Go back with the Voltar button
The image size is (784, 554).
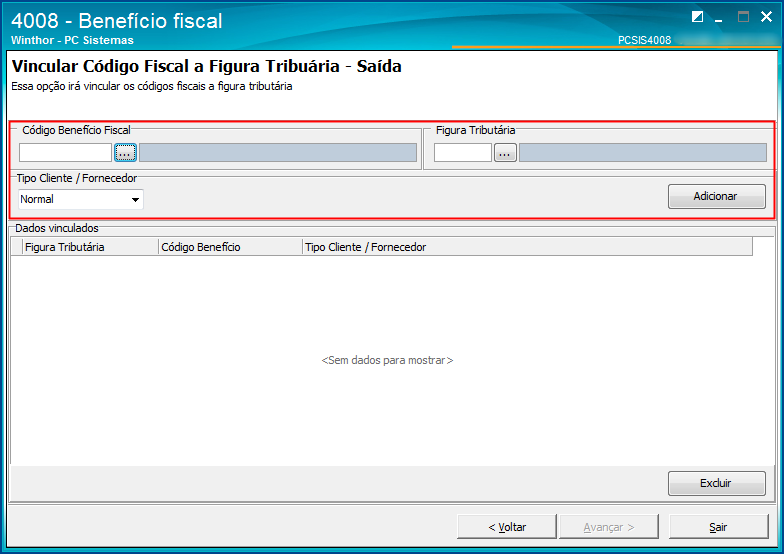(506, 527)
